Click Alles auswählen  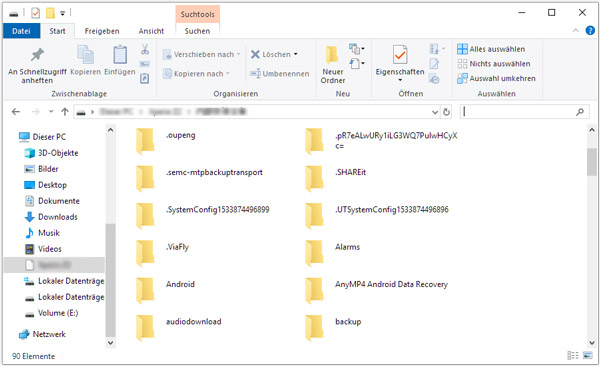click(x=491, y=49)
